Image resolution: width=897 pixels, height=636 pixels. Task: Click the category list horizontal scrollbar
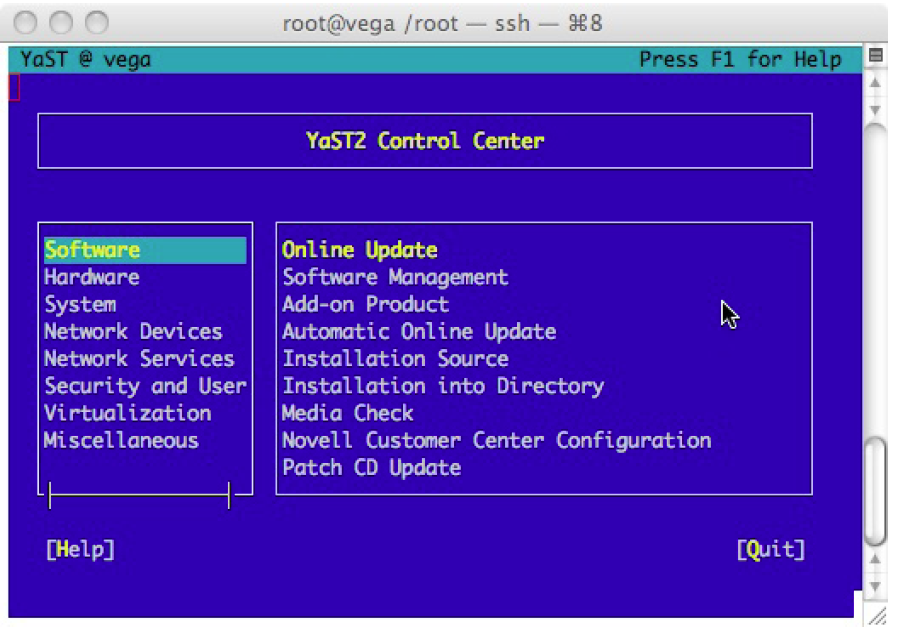coord(140,495)
